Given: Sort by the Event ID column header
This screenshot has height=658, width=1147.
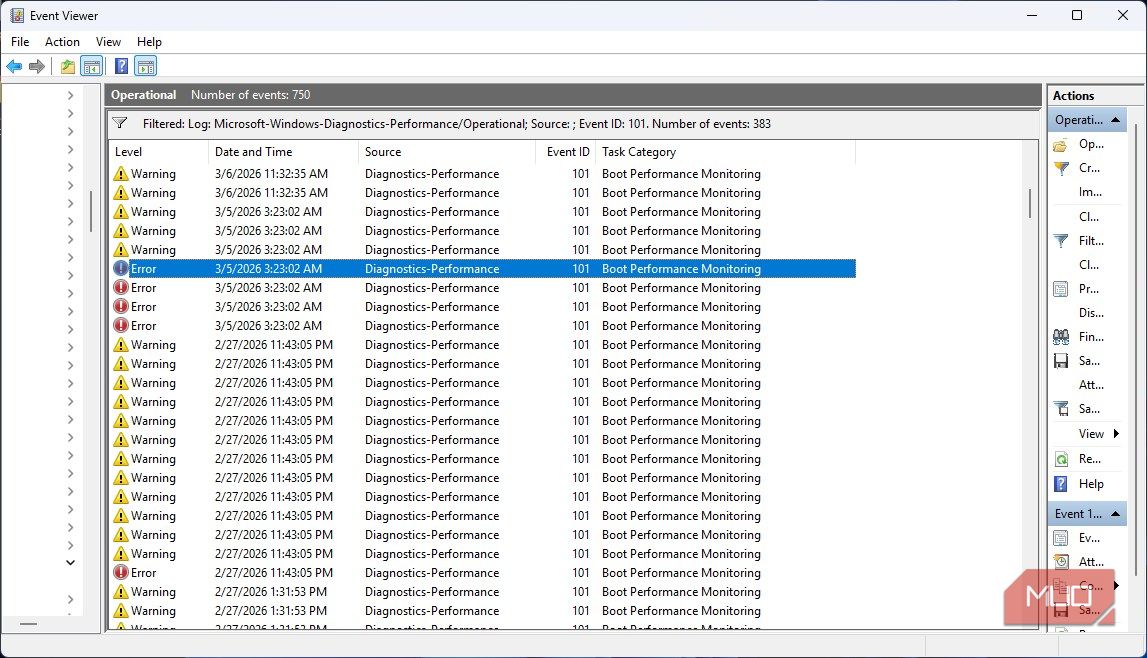Looking at the screenshot, I should pyautogui.click(x=566, y=152).
